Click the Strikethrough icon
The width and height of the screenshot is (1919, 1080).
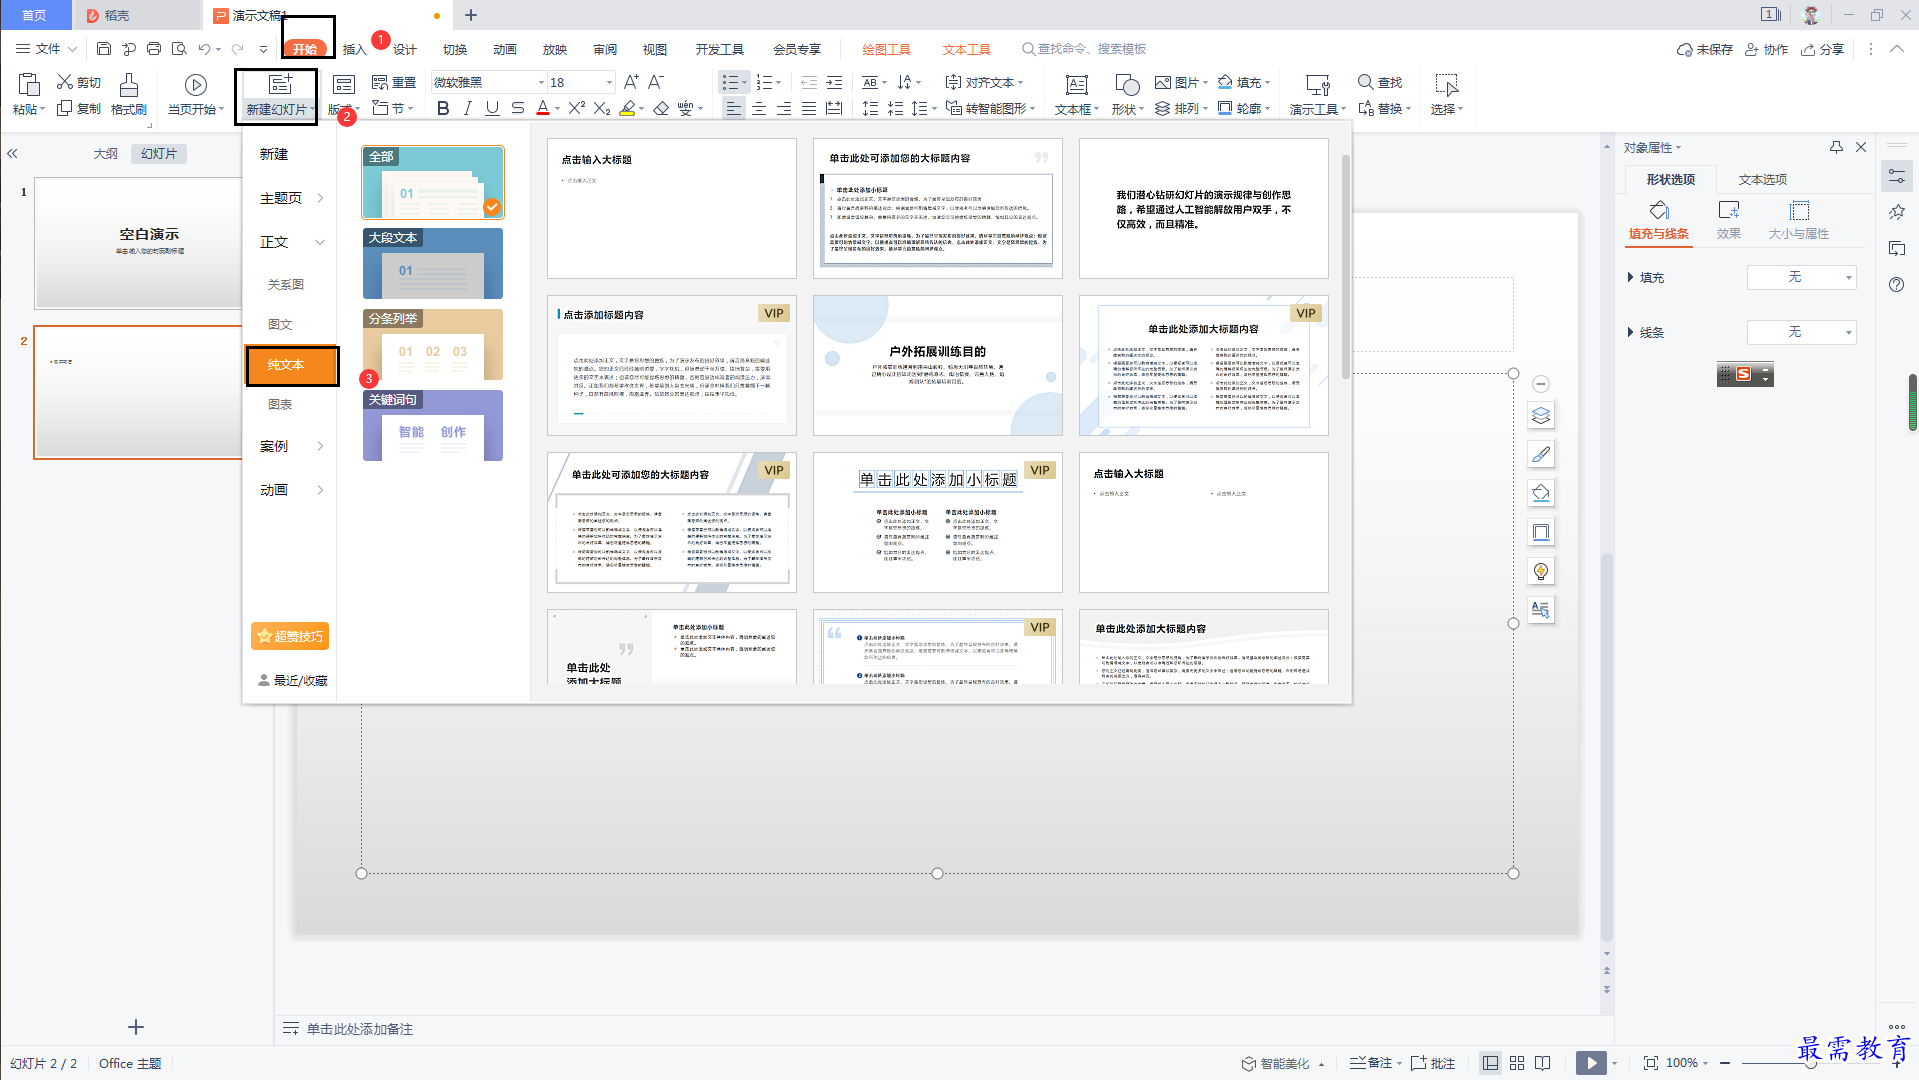pyautogui.click(x=517, y=108)
